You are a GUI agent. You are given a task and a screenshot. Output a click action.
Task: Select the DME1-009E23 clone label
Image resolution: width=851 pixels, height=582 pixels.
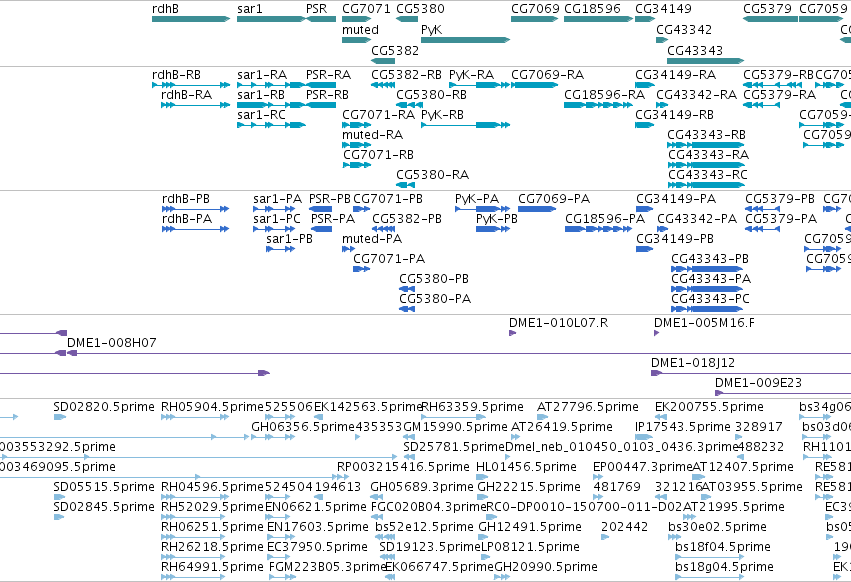tap(758, 383)
